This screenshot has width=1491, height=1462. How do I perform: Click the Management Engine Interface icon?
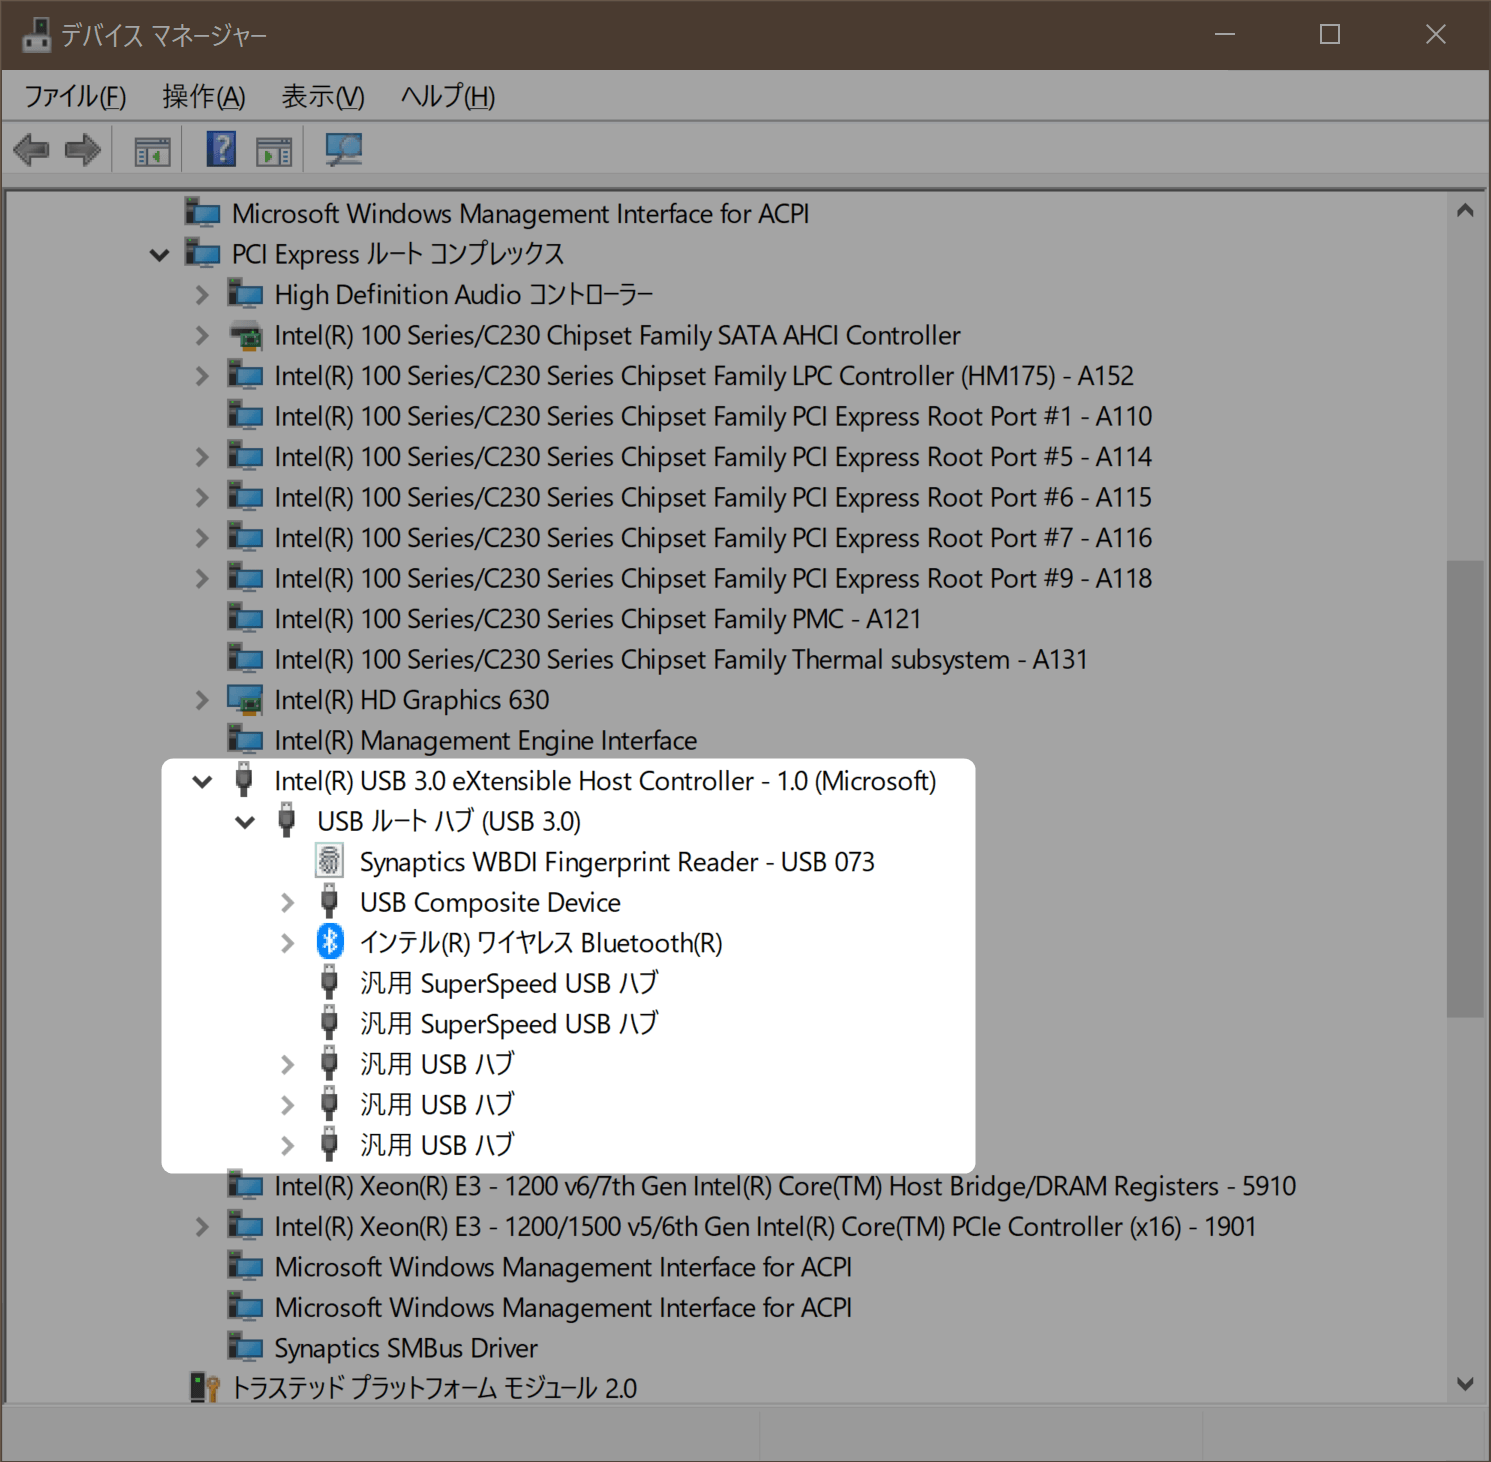click(245, 740)
